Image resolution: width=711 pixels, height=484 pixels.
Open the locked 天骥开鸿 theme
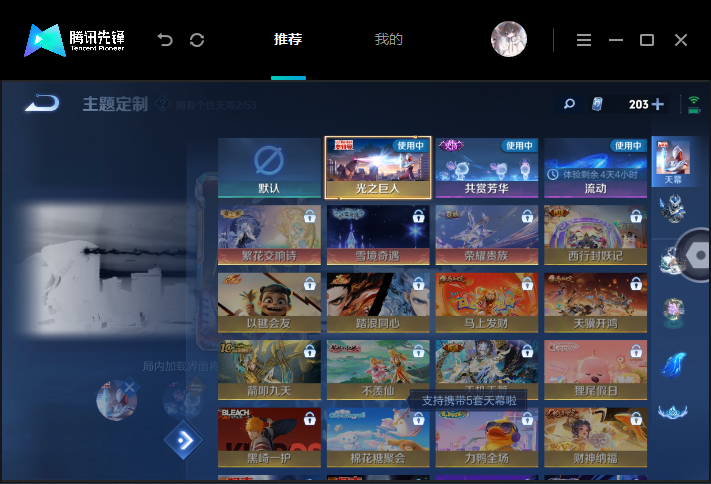595,303
